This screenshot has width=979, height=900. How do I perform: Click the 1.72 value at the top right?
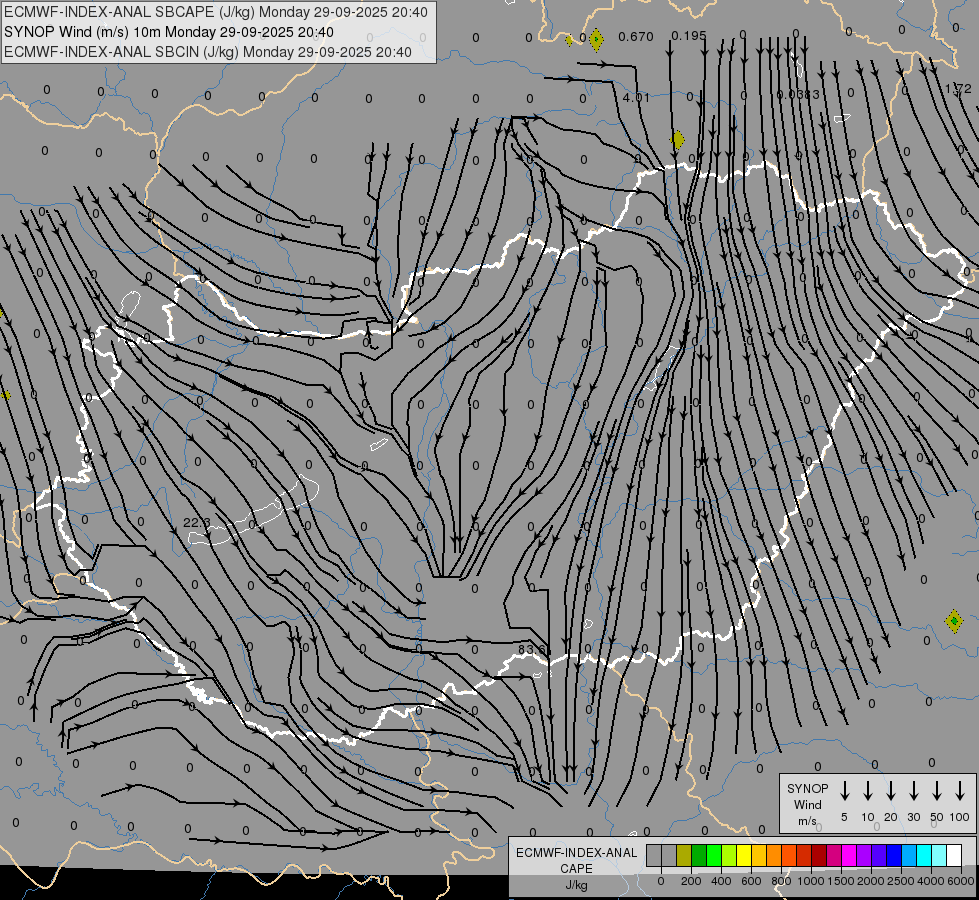[x=957, y=89]
